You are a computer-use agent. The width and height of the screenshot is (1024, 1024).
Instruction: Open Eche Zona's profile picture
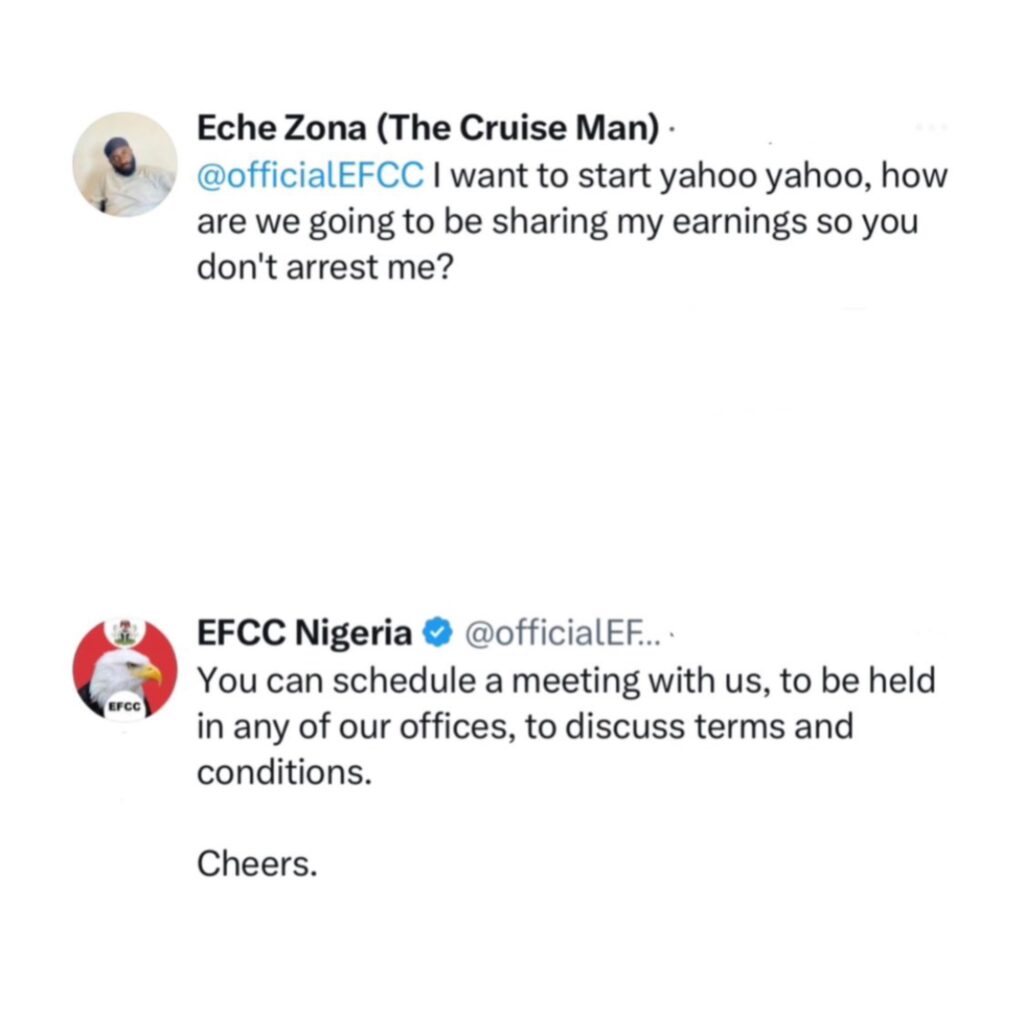coord(125,165)
